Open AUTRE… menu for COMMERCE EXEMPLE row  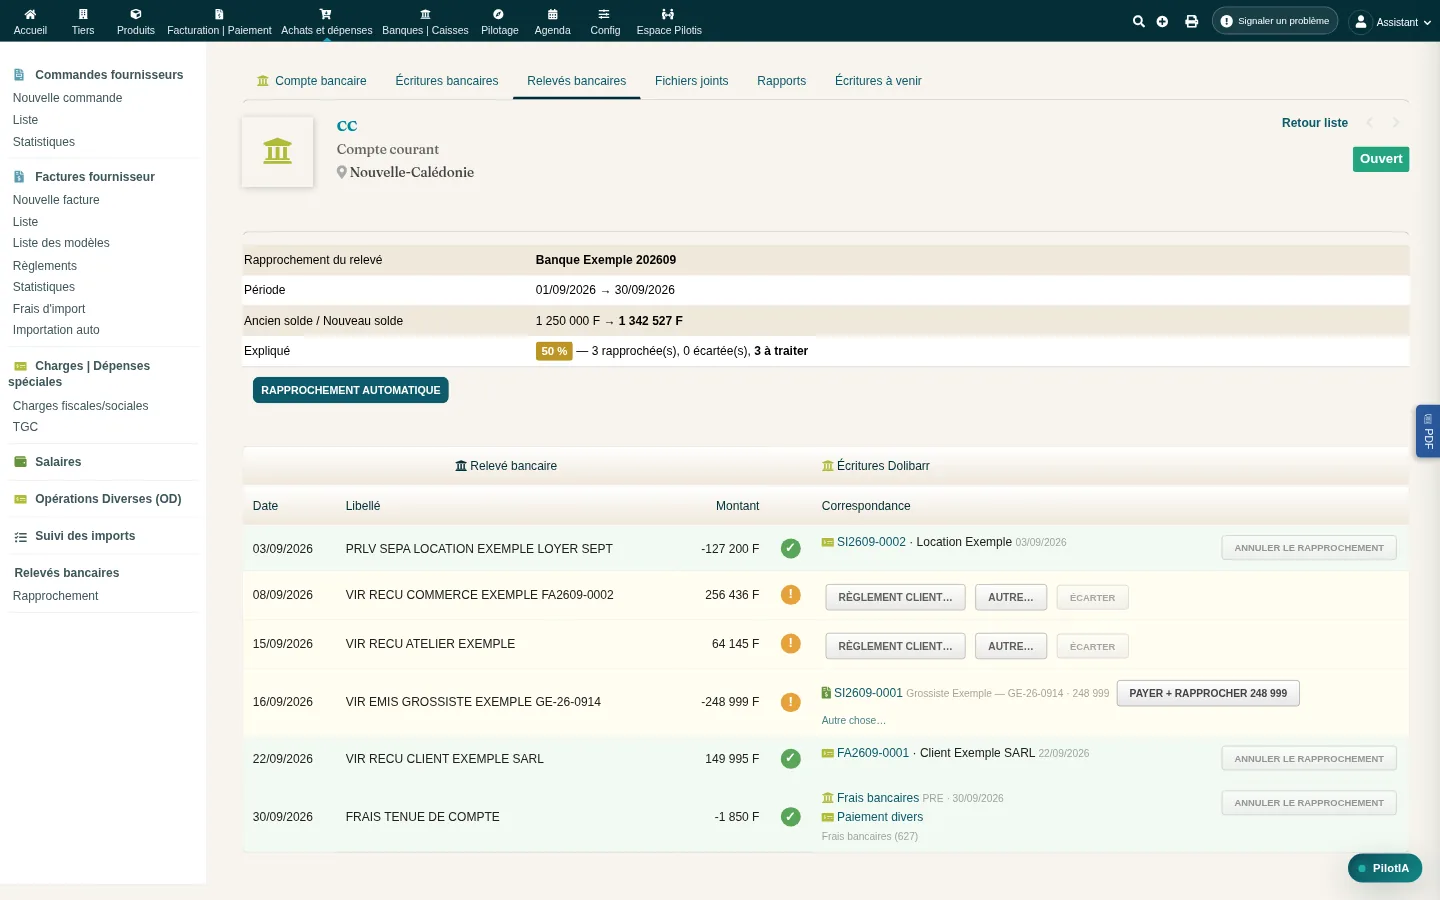(1010, 597)
